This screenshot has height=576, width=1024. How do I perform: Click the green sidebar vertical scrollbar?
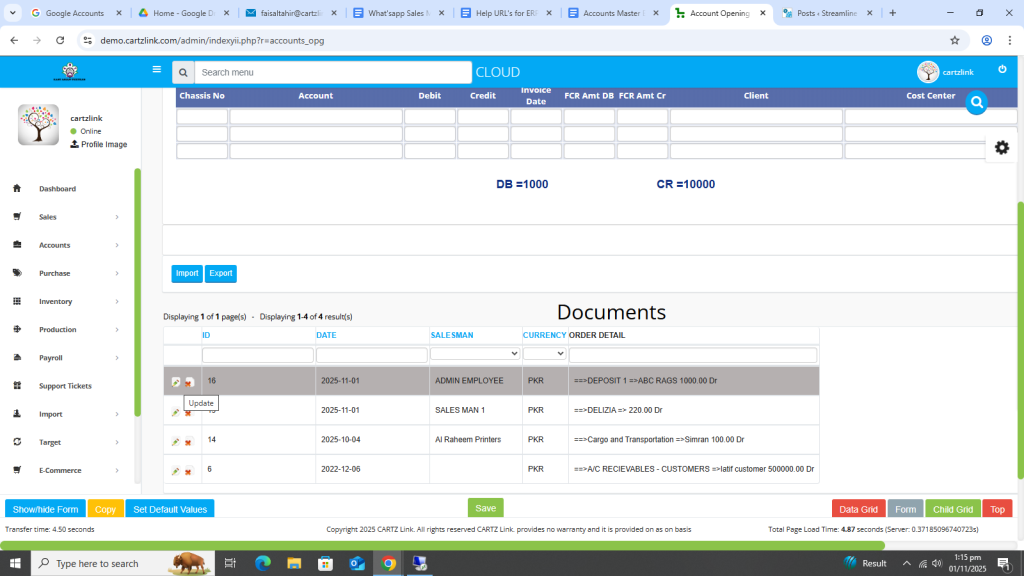(137, 290)
